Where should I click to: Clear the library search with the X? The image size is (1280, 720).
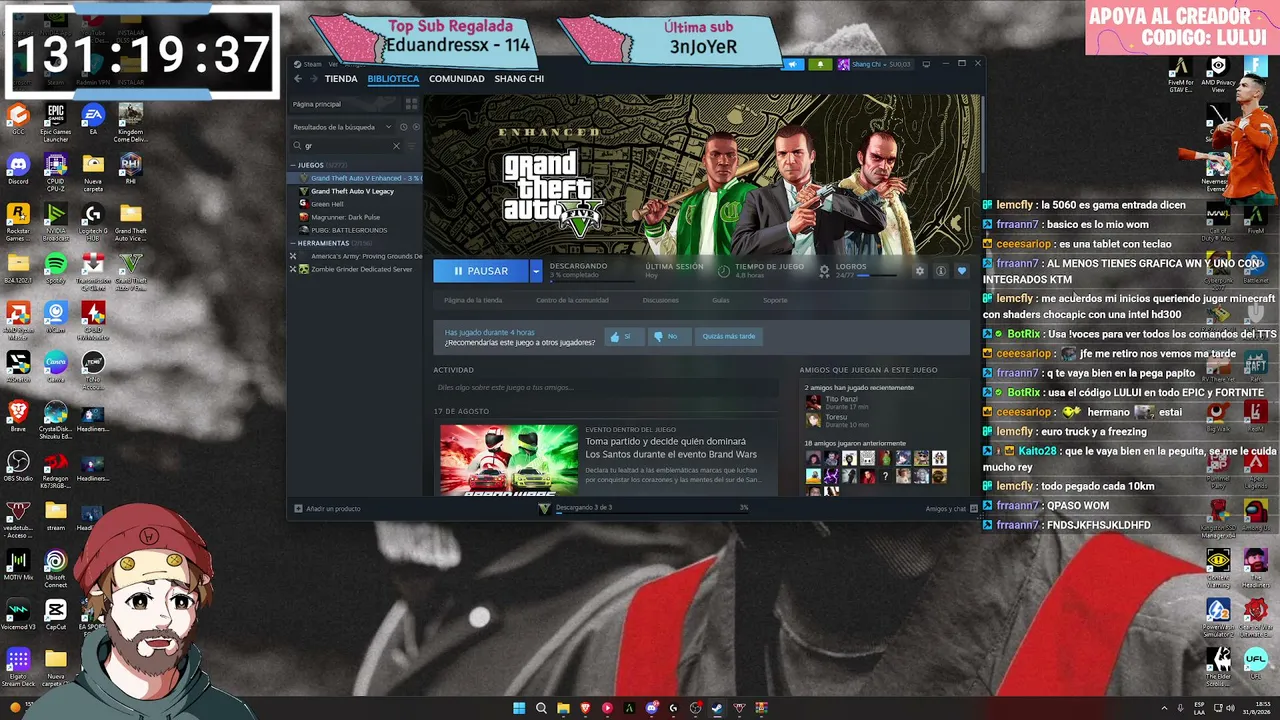coord(396,146)
